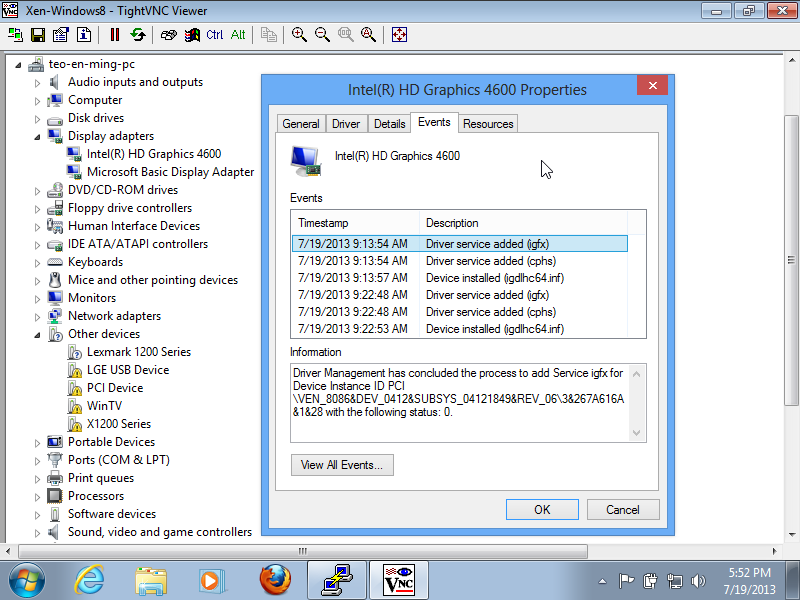Click the Refresh screen toolbar icon

[x=137, y=35]
